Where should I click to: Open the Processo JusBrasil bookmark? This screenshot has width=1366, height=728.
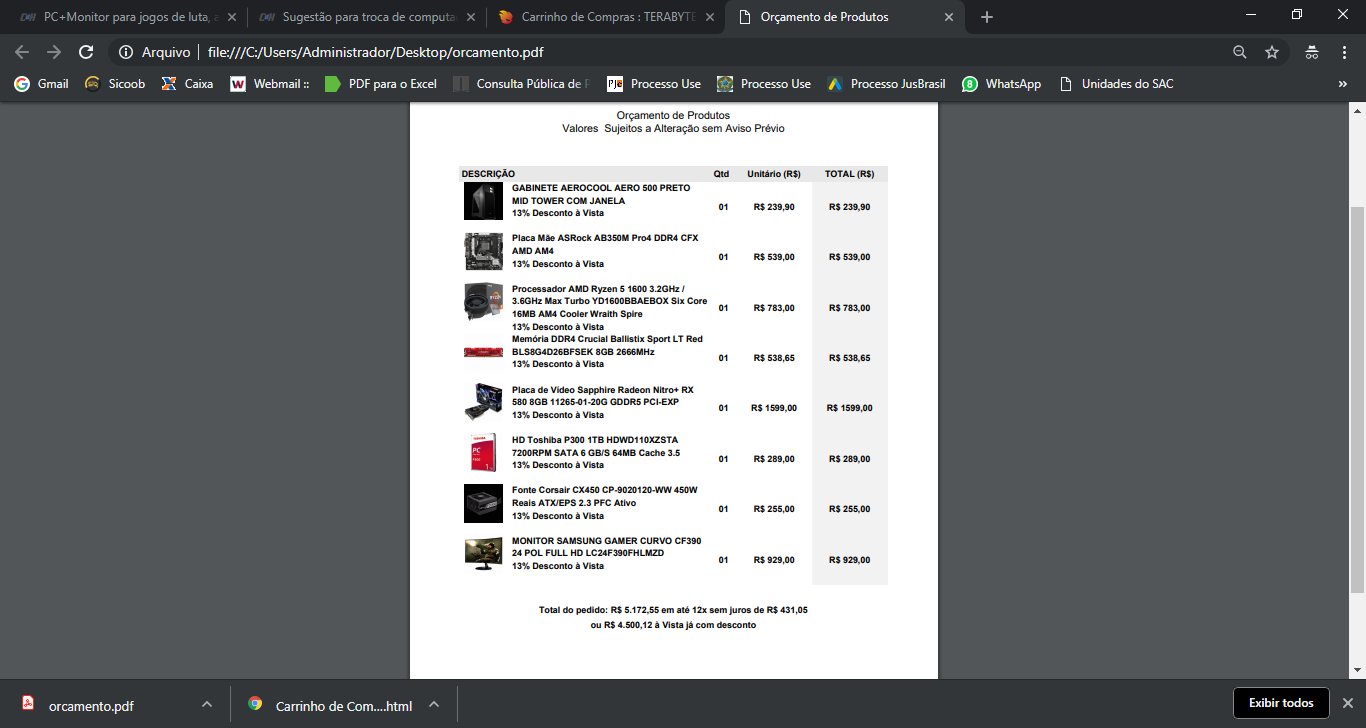(x=887, y=84)
